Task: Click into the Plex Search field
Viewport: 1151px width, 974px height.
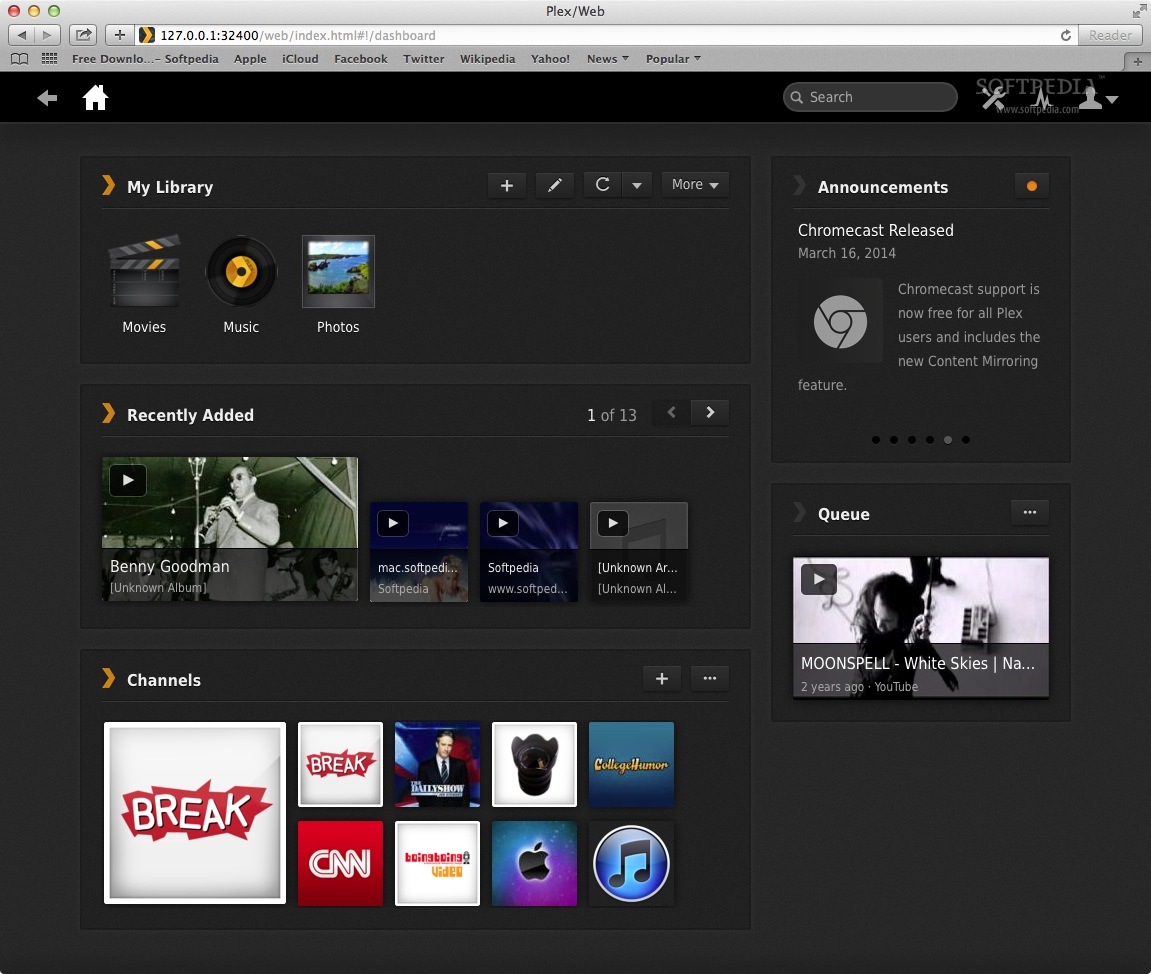Action: [870, 97]
